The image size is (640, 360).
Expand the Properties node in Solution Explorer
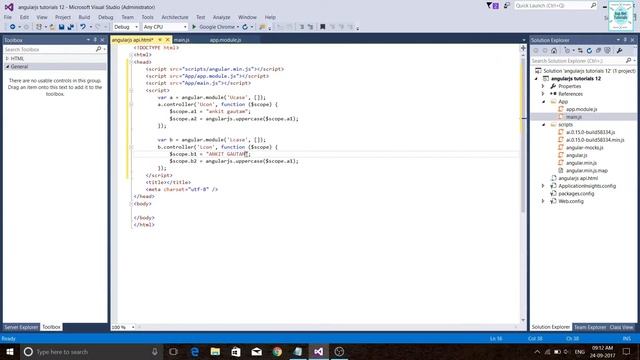(x=543, y=86)
